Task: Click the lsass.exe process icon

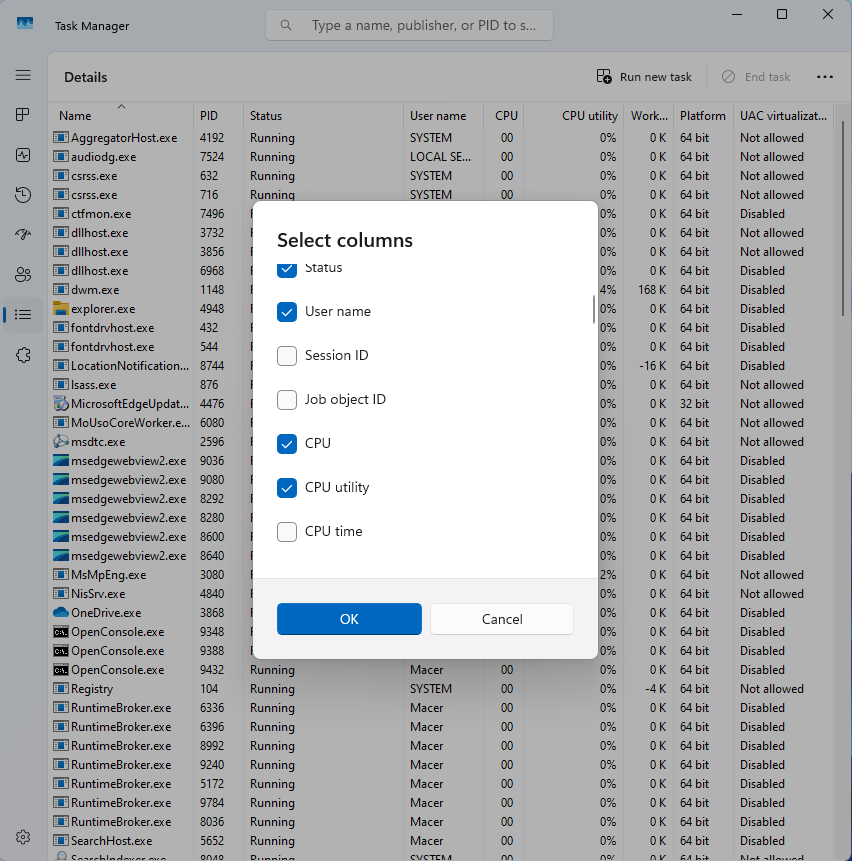Action: (x=60, y=384)
